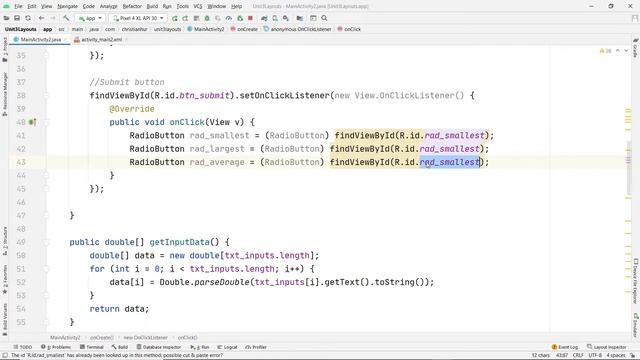Image resolution: width=640 pixels, height=360 pixels.
Task: Open the Navigate menu
Action: [x=67, y=6]
